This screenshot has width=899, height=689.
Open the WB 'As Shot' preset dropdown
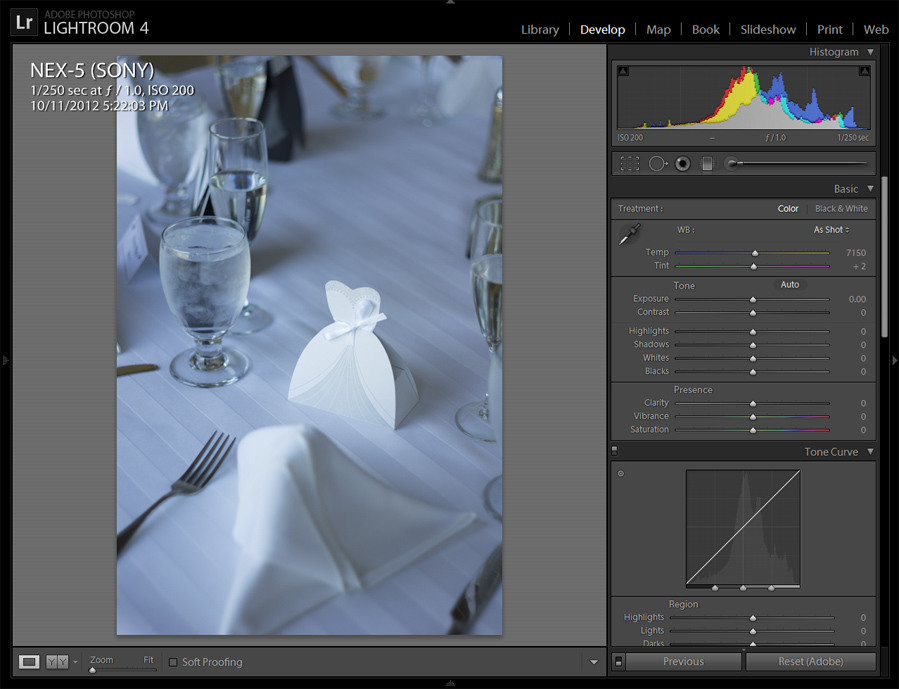point(831,230)
